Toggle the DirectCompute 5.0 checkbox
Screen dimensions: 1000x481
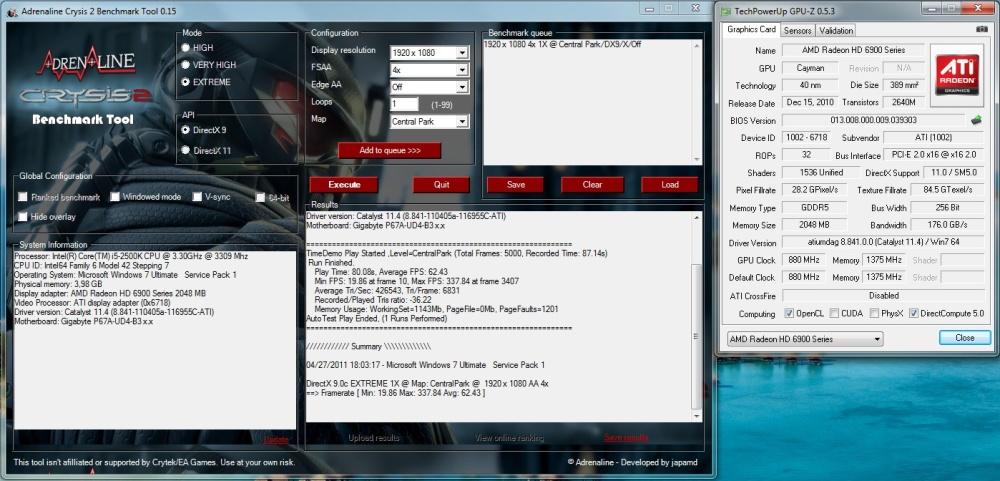coord(914,313)
